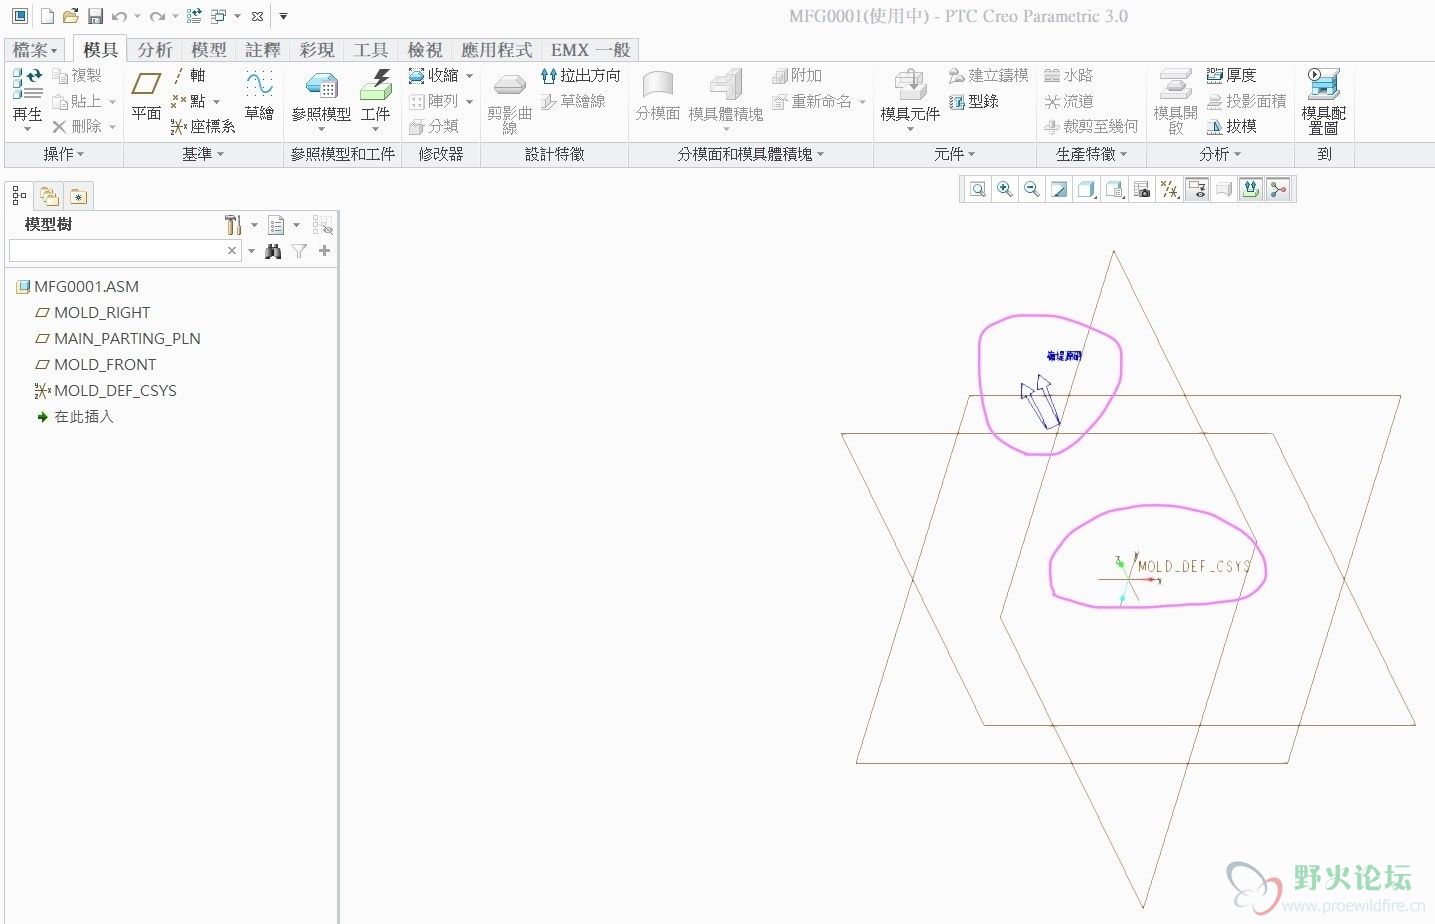Click the Redo arrow icon

tap(157, 16)
